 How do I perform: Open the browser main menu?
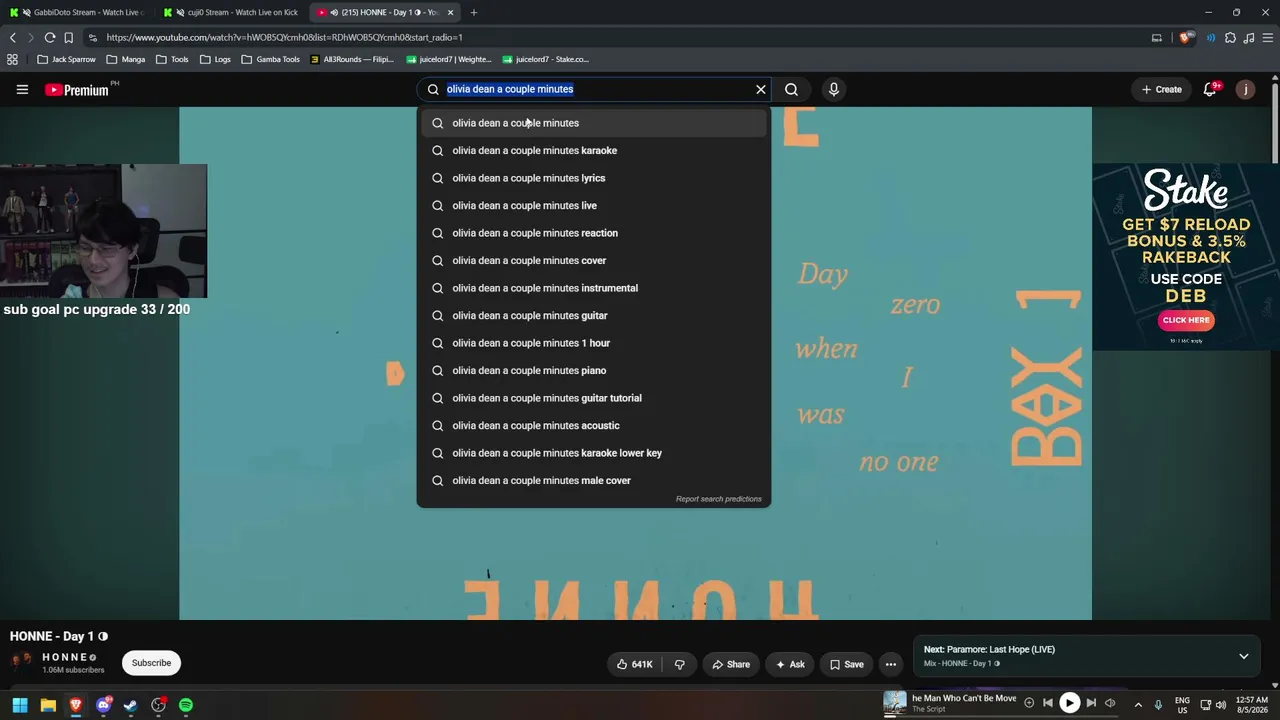(x=1268, y=37)
